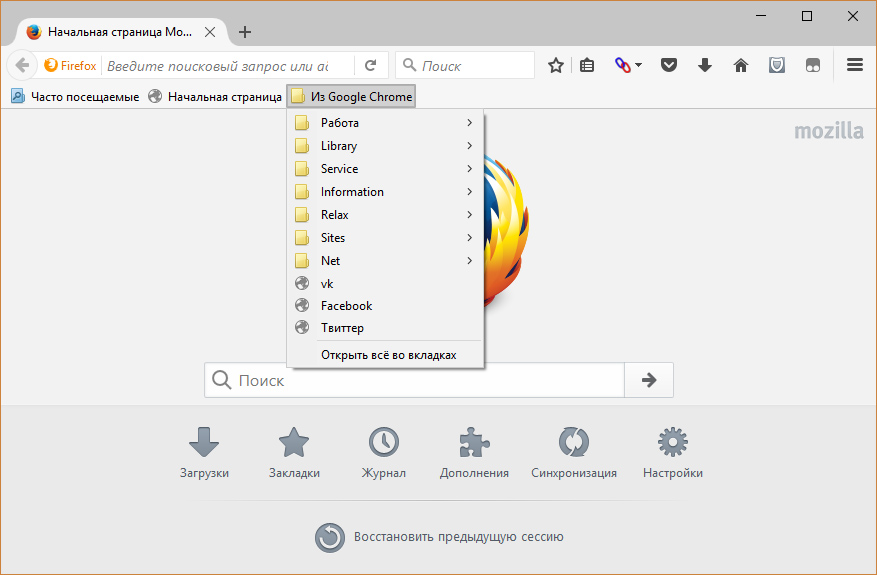Open the vk bookmark
The image size is (877, 575).
pyautogui.click(x=385, y=283)
